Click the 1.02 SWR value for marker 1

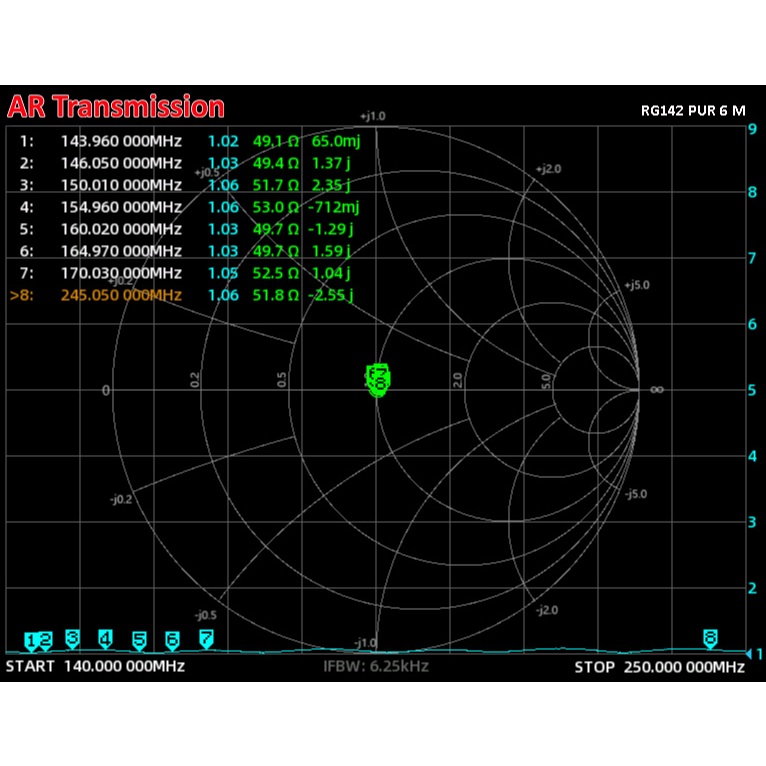(223, 141)
